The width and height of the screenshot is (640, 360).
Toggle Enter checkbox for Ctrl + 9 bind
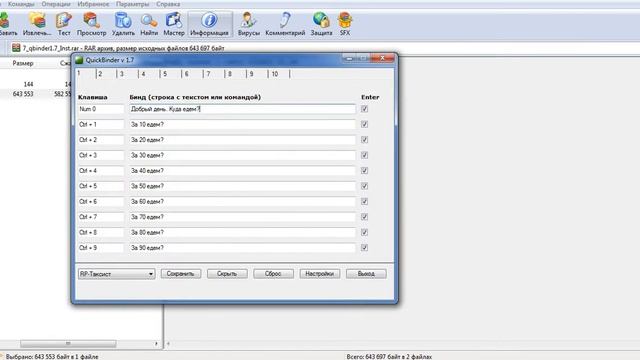tap(364, 248)
